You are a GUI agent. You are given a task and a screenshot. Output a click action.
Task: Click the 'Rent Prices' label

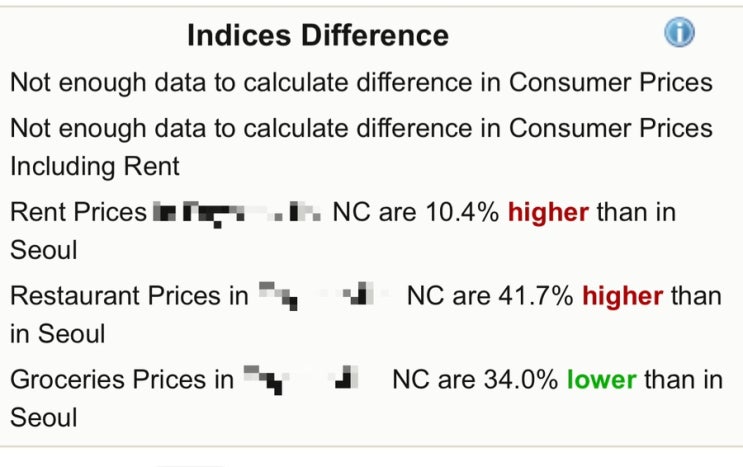[x=78, y=212]
